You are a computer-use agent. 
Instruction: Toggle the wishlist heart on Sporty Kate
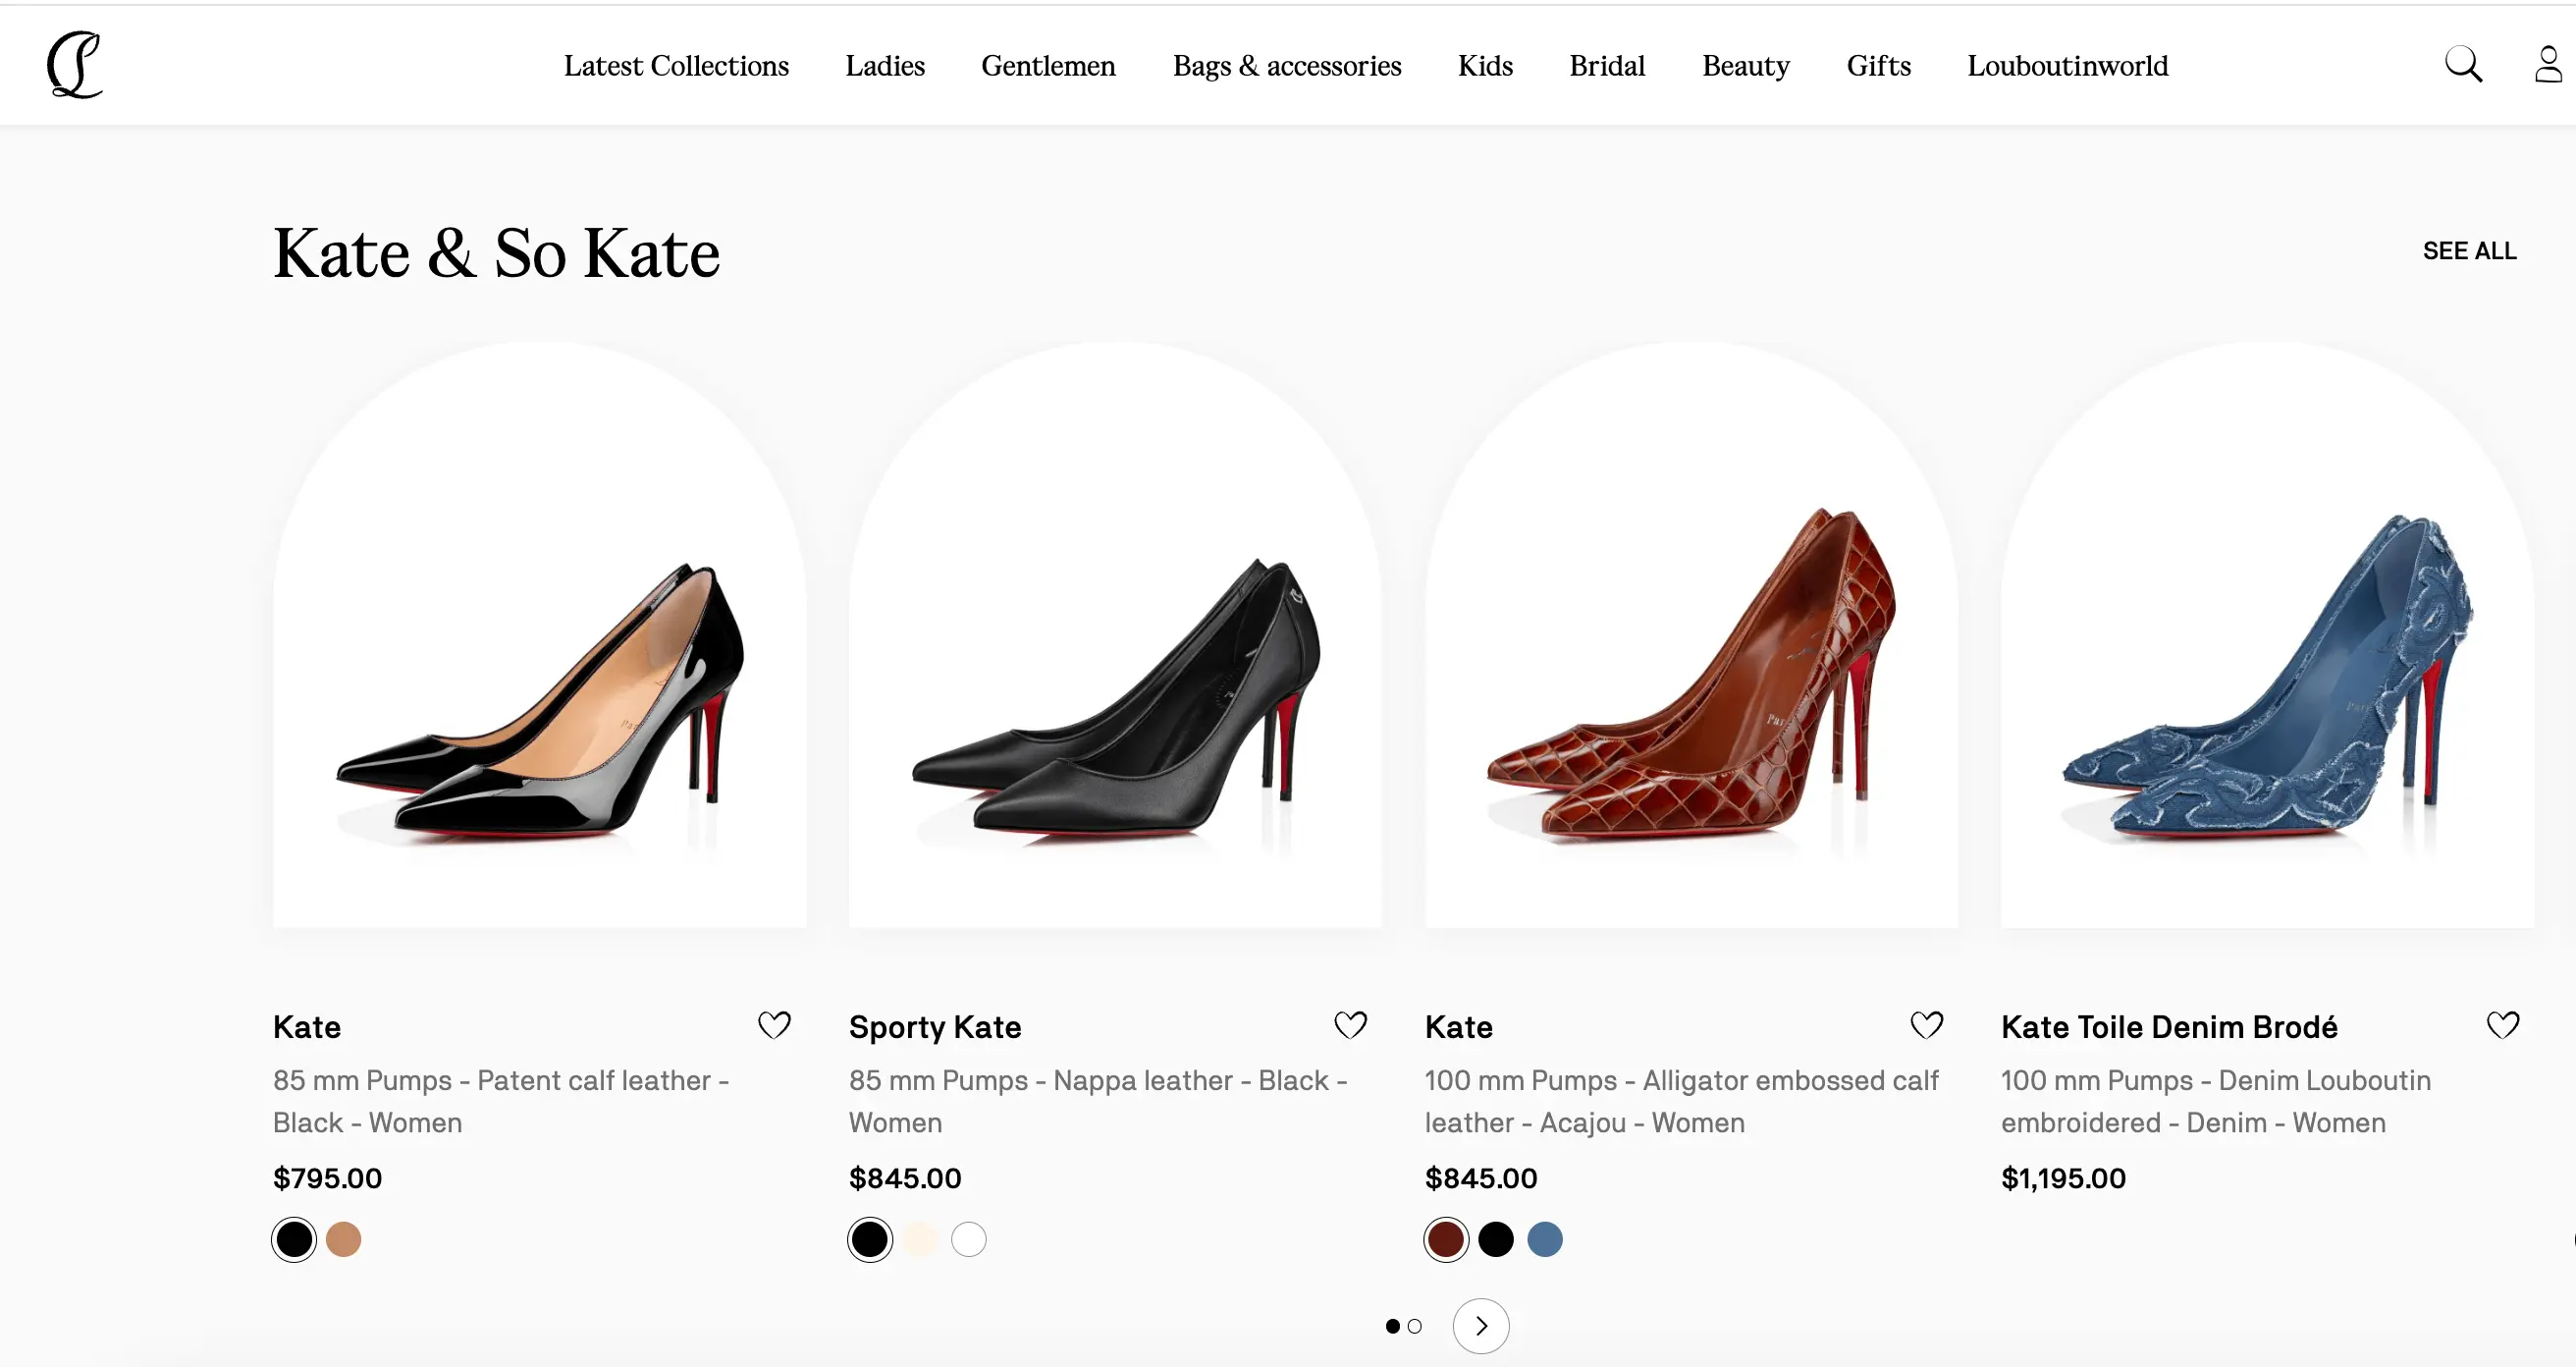click(1350, 1025)
